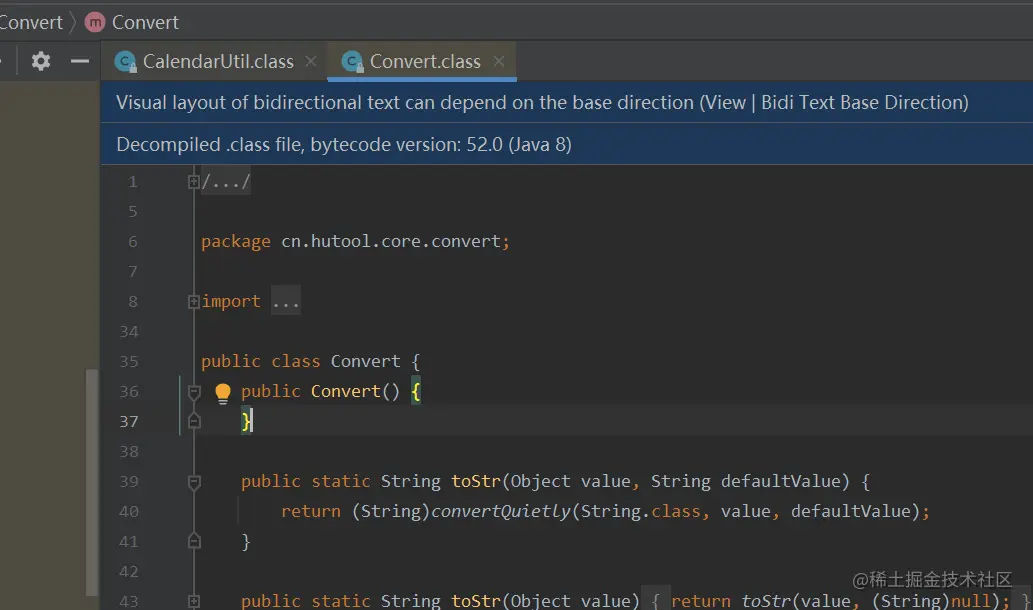Click the package keyword on line 6
The height and width of the screenshot is (610, 1033).
[236, 242]
